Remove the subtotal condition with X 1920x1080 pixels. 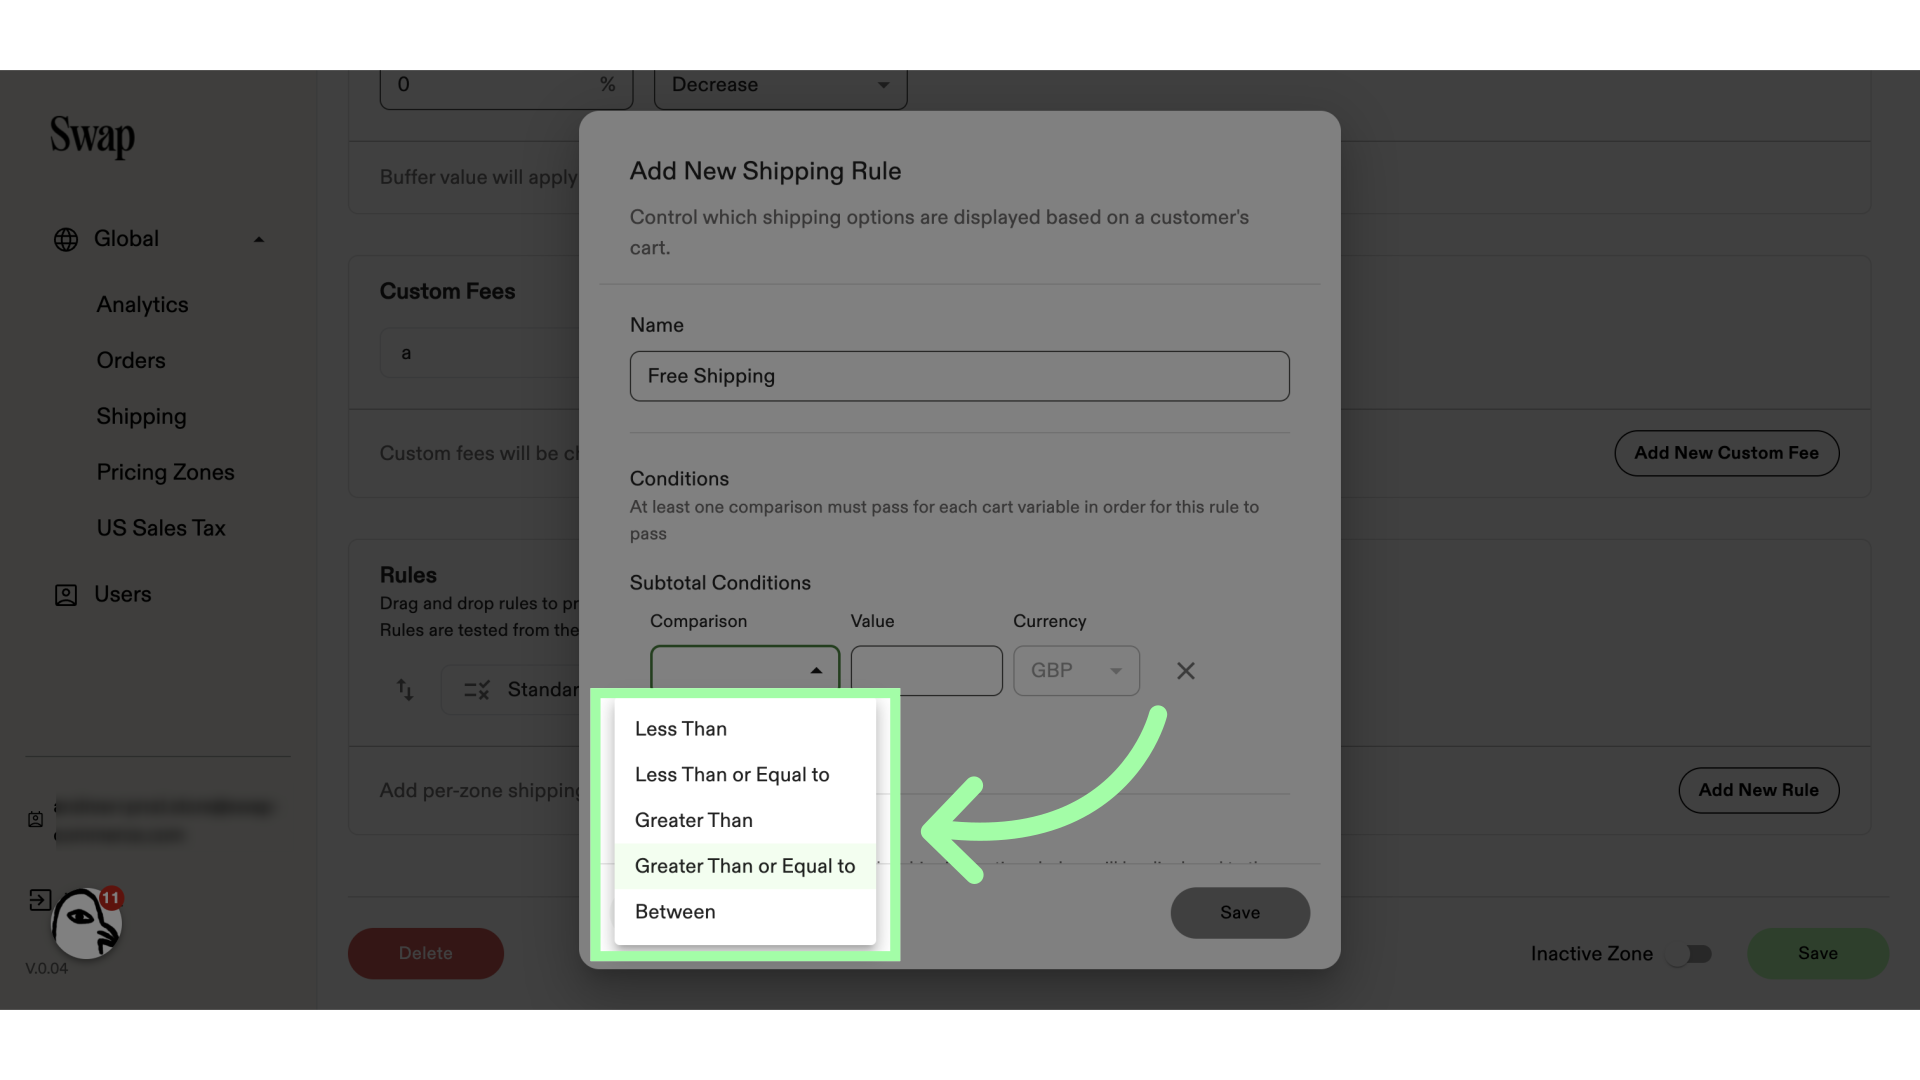click(1184, 671)
